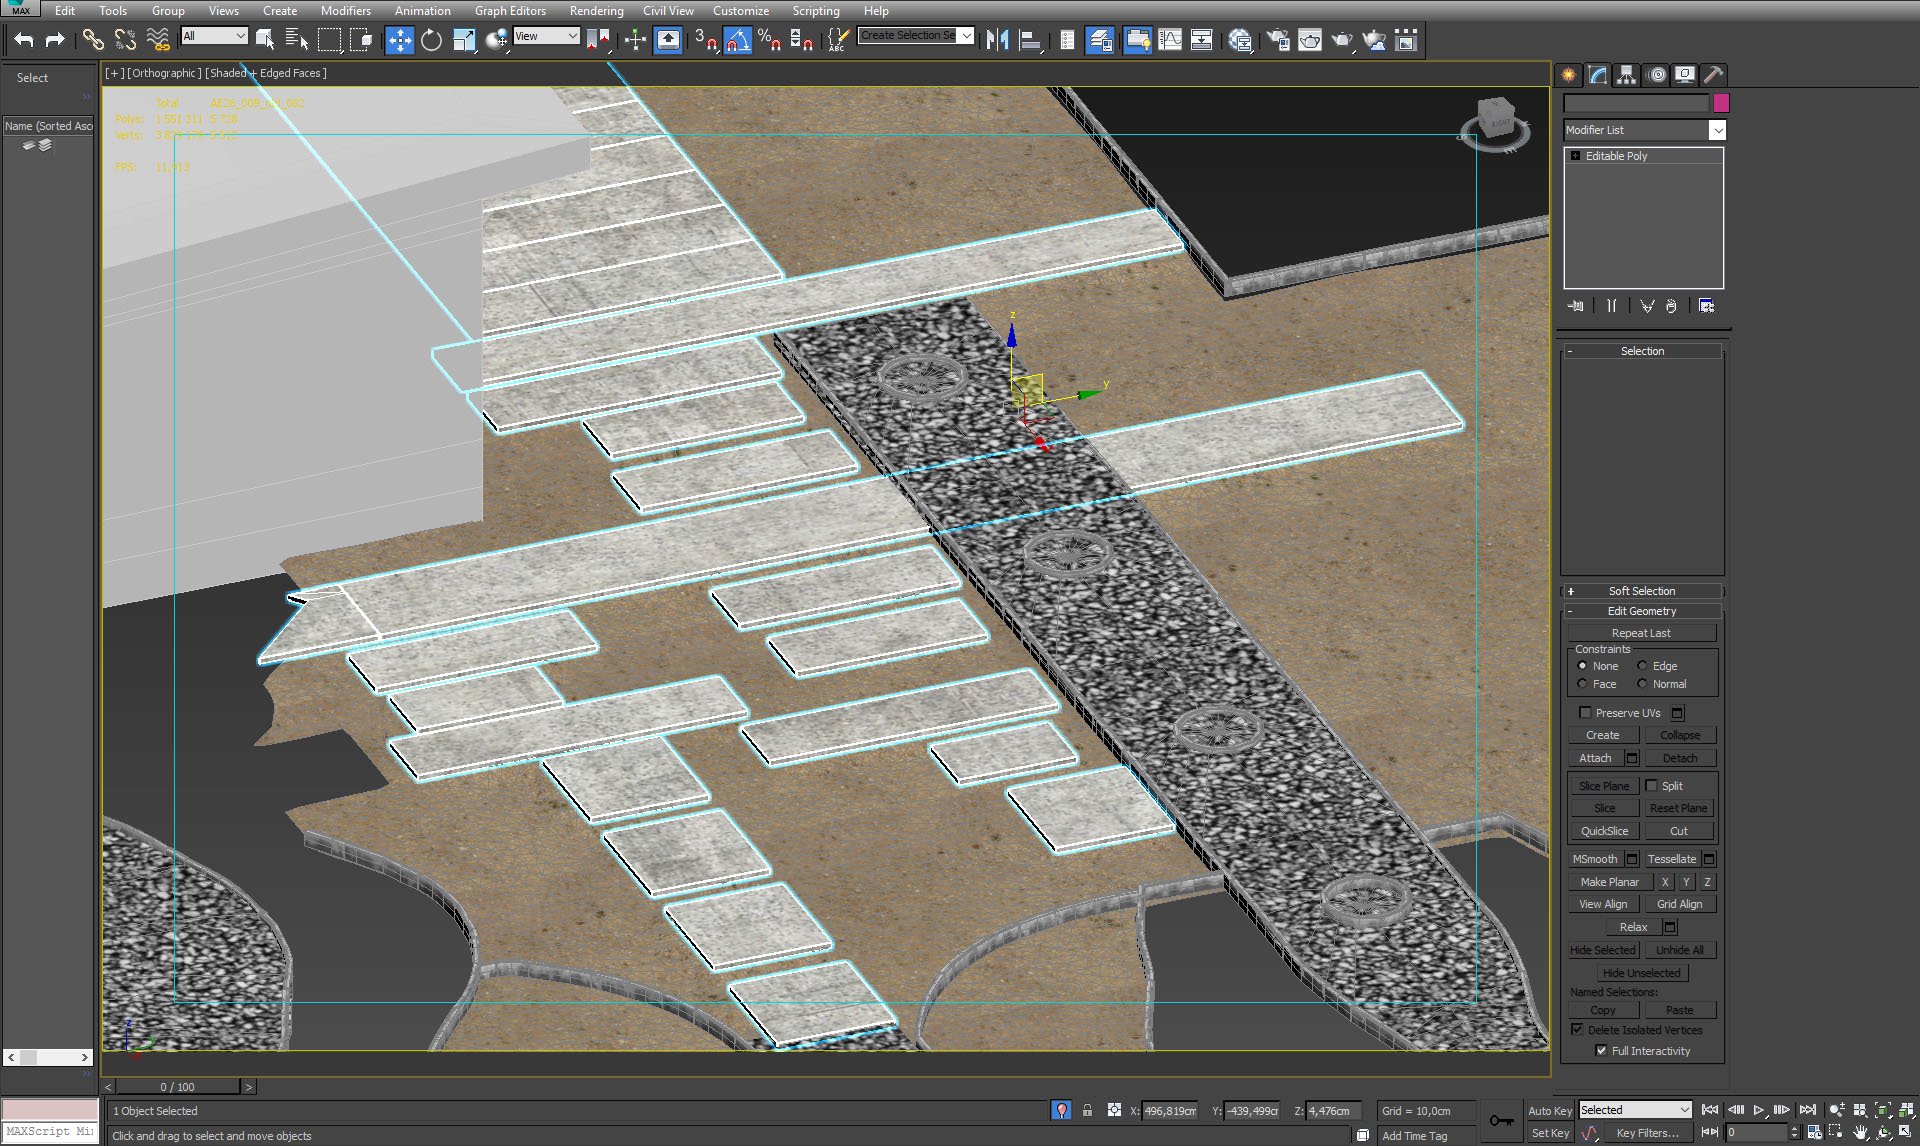
Task: Open the Curve Editor icon
Action: pos(1170,40)
